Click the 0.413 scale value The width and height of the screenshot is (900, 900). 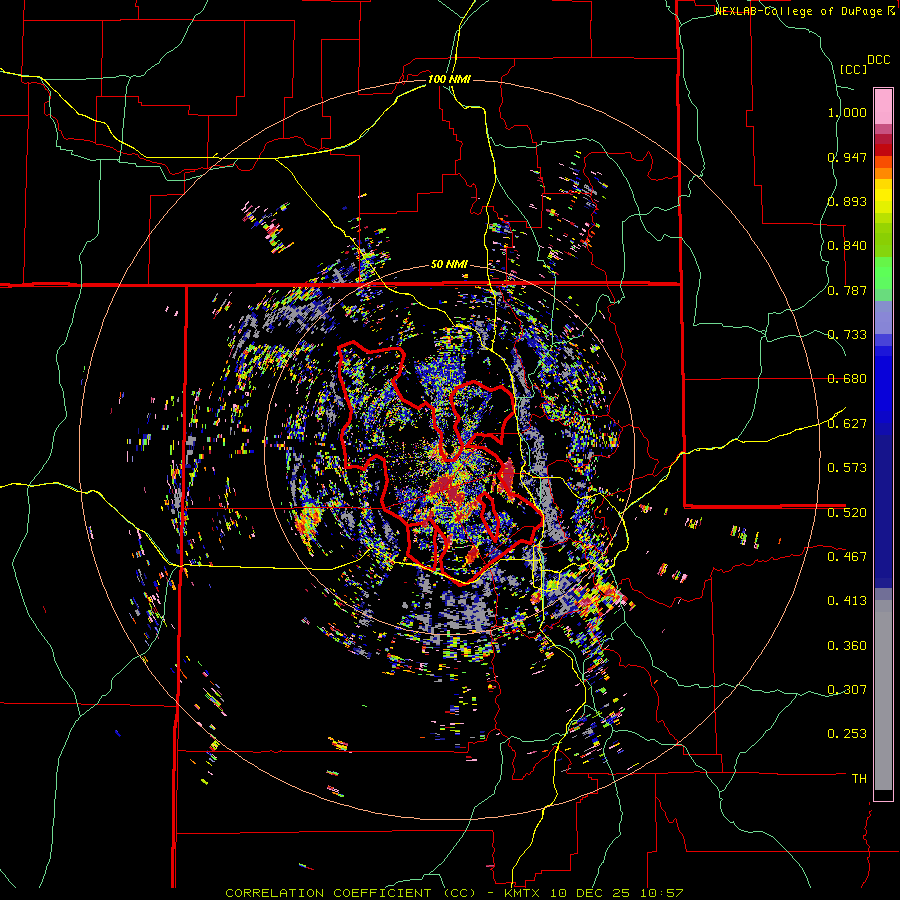click(847, 601)
